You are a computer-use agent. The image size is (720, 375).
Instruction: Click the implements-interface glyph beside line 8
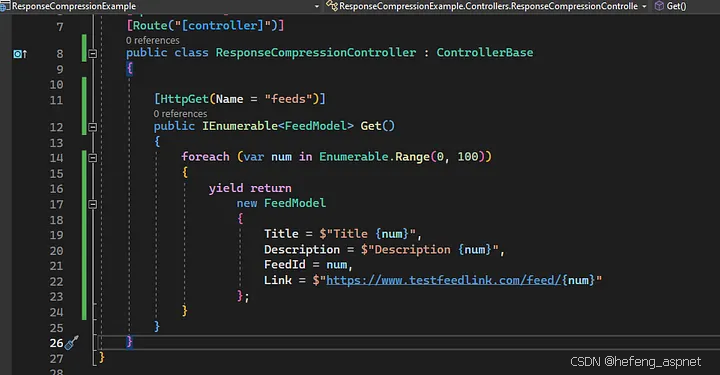coord(20,54)
